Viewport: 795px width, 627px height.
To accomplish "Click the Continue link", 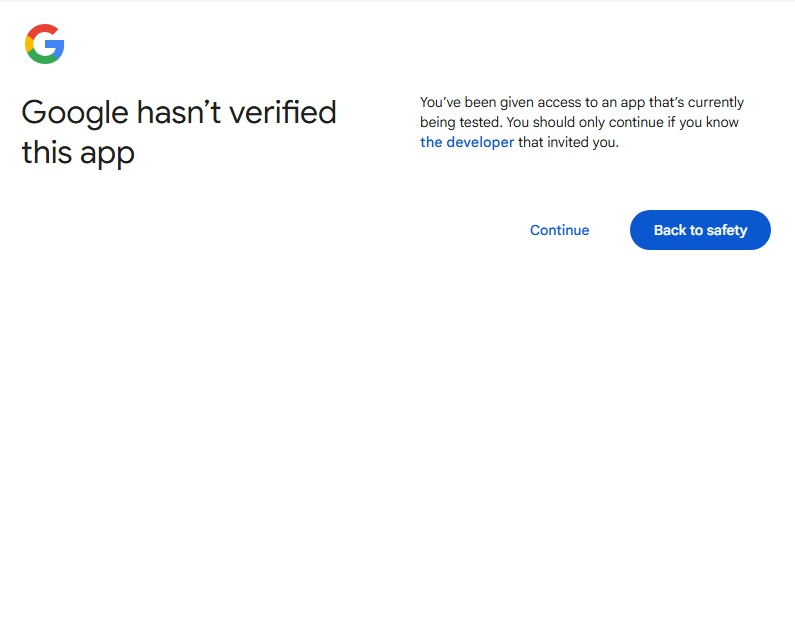I will tap(559, 230).
